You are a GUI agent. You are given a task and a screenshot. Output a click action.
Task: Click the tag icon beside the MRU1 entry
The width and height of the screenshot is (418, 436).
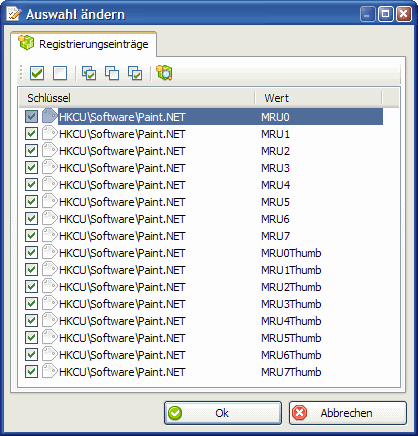coord(50,134)
